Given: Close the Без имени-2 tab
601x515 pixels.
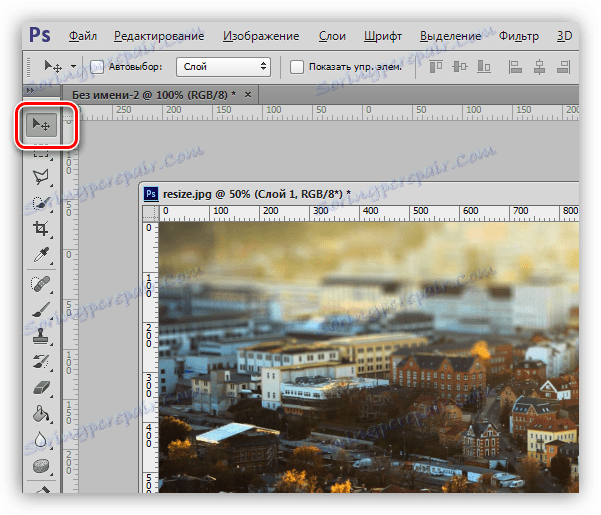Looking at the screenshot, I should (248, 94).
